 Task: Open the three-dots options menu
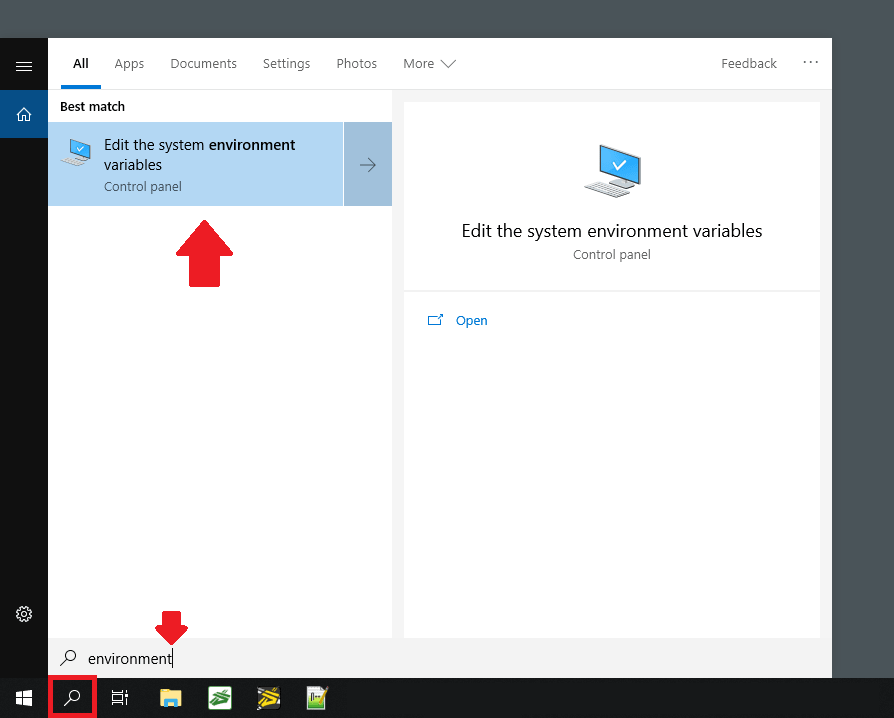tap(810, 63)
